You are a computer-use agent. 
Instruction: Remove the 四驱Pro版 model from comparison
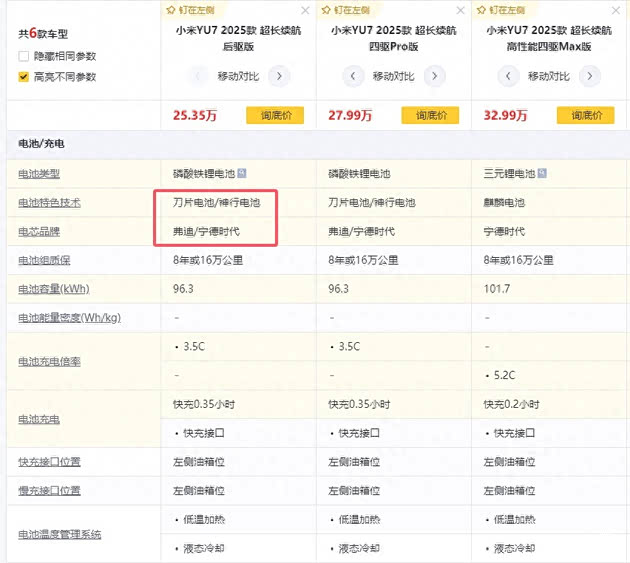pyautogui.click(x=460, y=10)
